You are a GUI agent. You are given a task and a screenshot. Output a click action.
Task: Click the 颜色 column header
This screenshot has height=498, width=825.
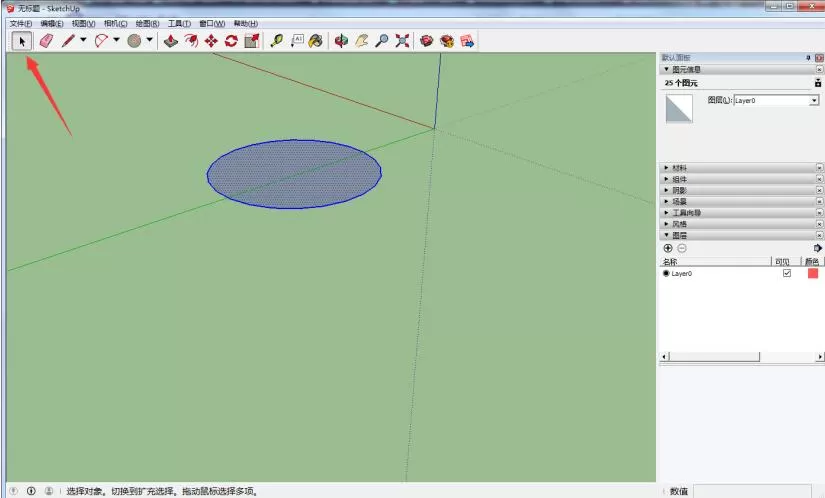pos(812,261)
